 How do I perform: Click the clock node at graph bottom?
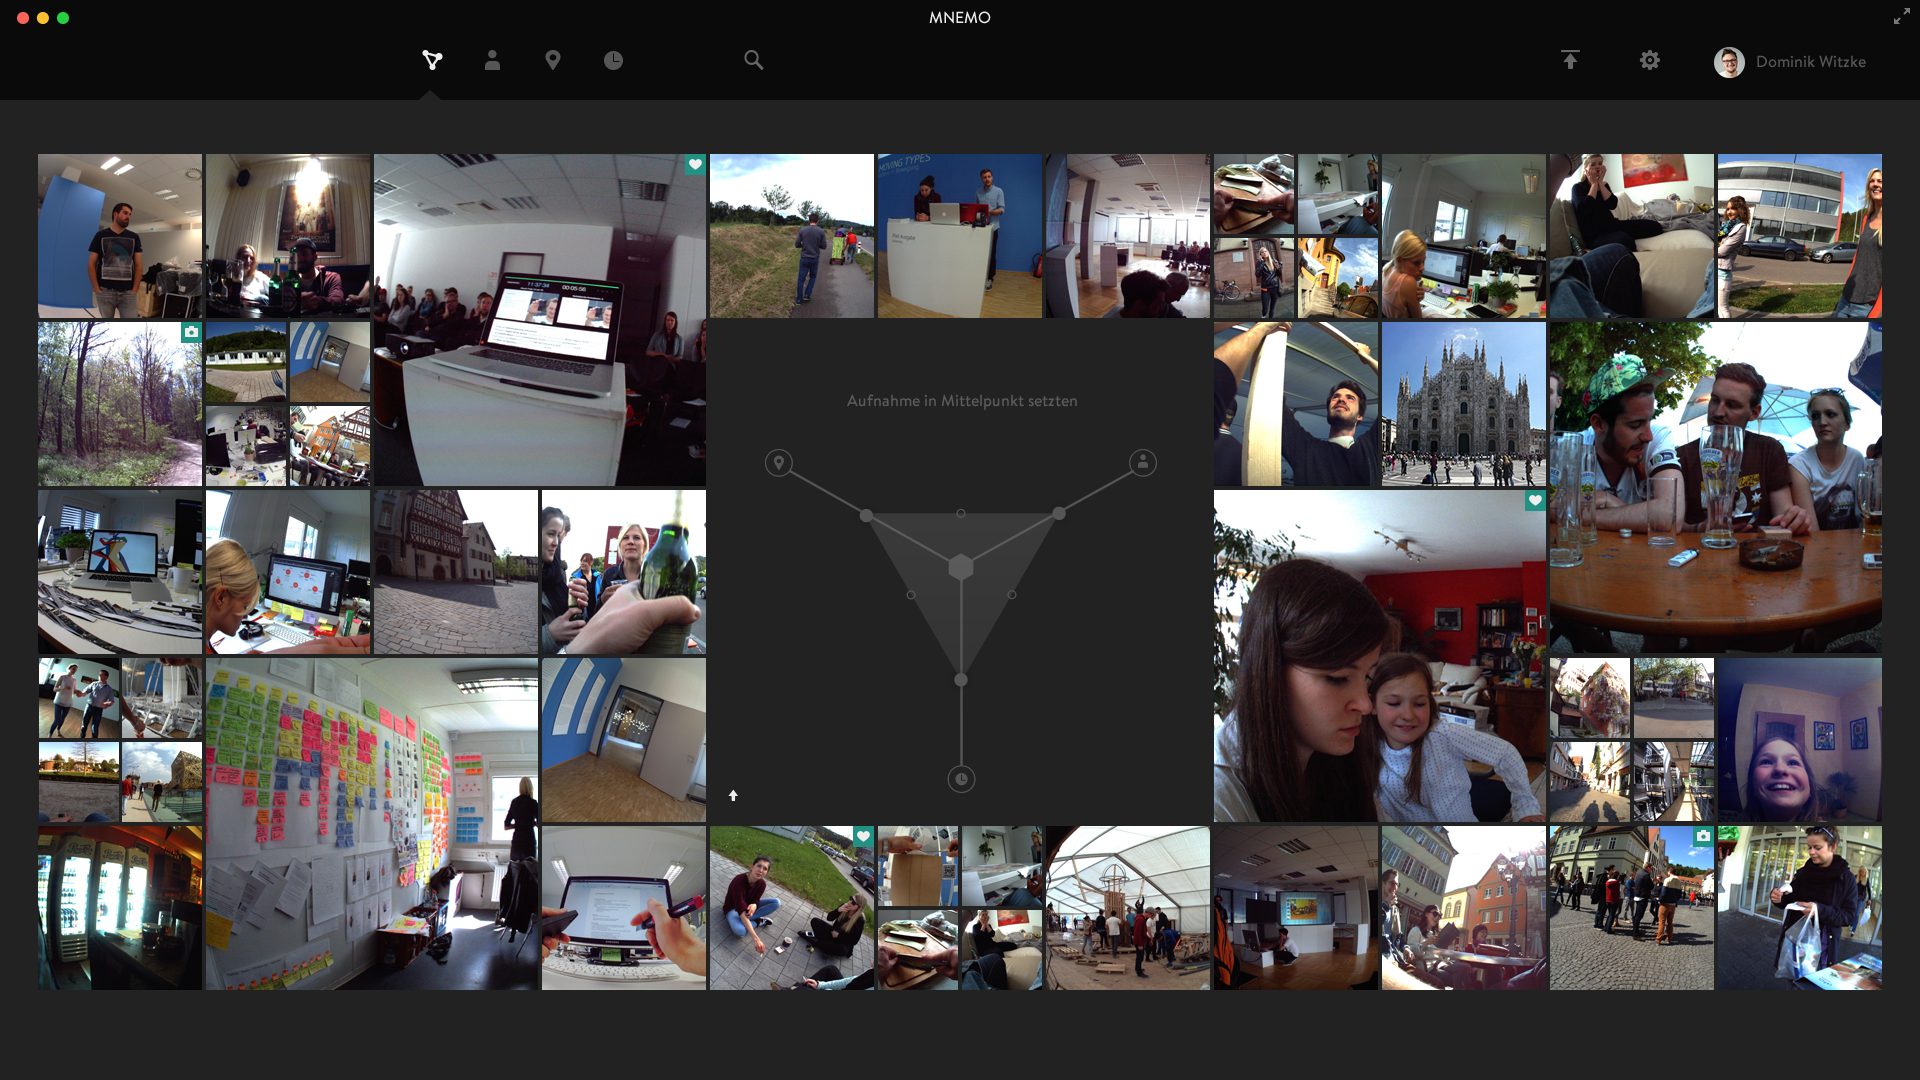coord(961,779)
